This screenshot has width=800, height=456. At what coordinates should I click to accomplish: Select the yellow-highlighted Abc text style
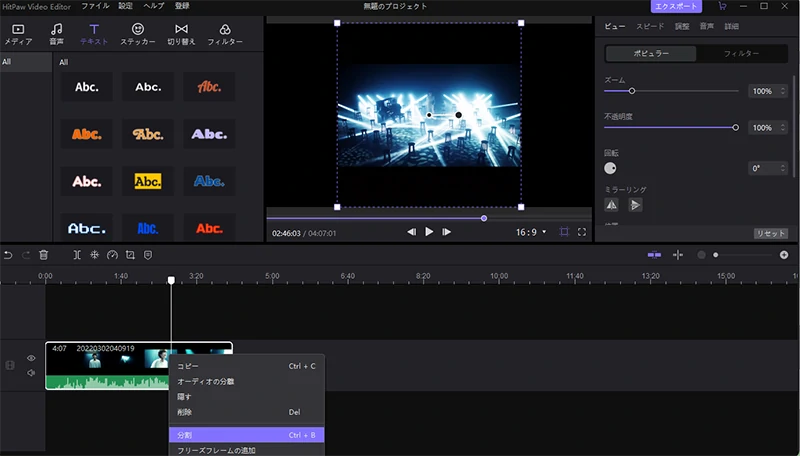tap(148, 181)
